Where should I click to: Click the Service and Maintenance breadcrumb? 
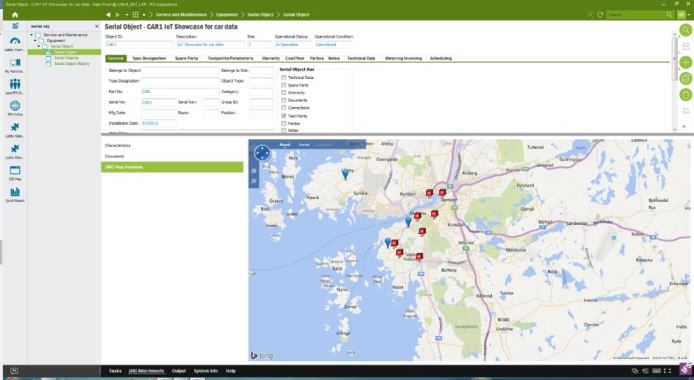coord(181,15)
